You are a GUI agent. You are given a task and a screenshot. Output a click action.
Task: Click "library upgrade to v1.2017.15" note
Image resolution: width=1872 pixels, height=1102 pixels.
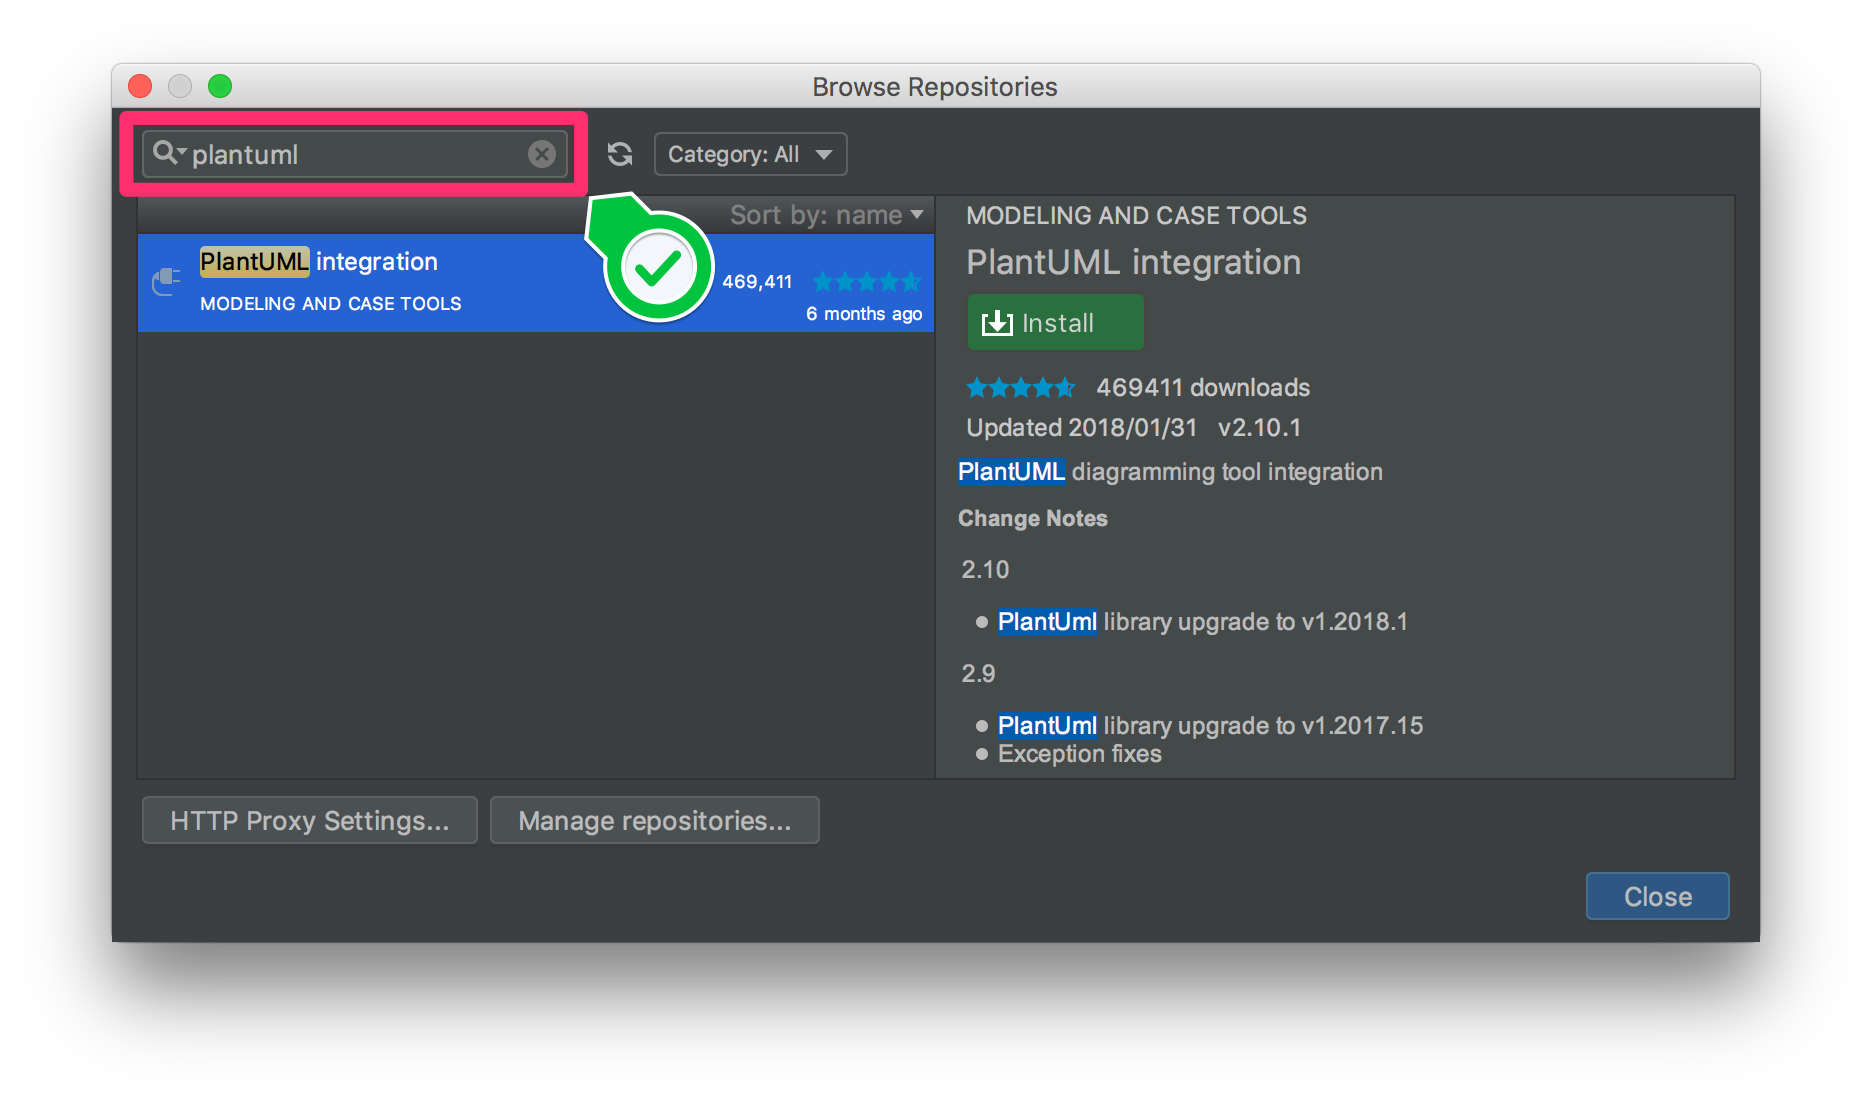click(x=1263, y=725)
